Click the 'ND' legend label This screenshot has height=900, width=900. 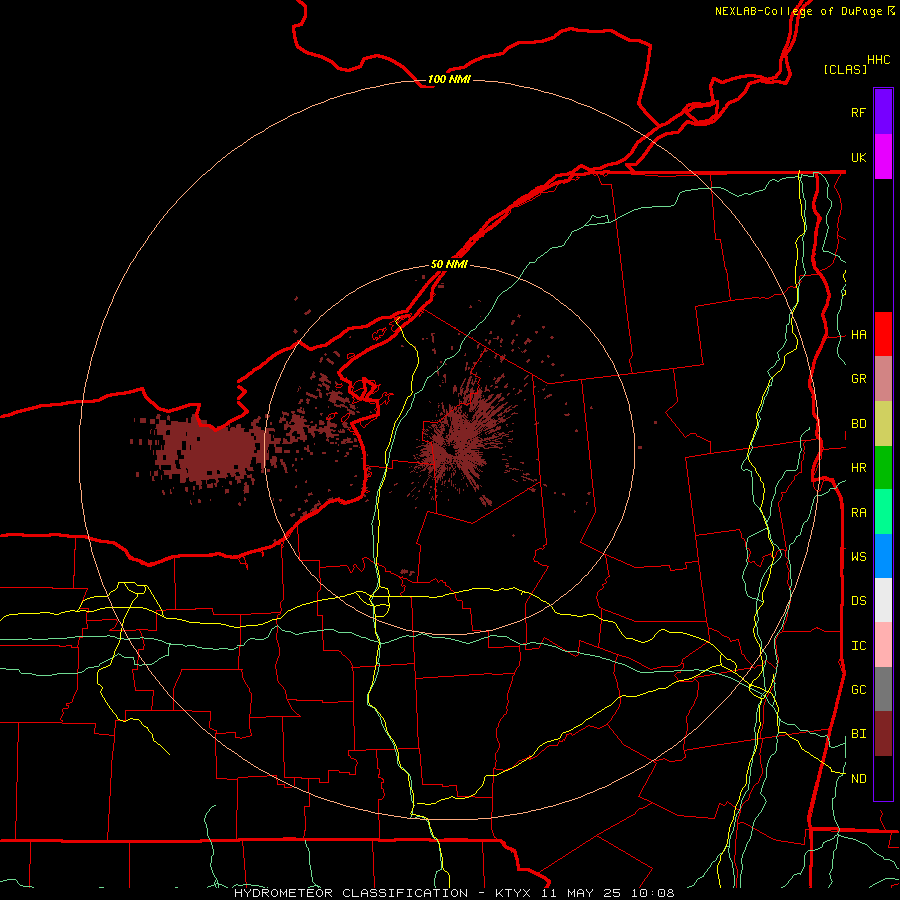coord(858,778)
